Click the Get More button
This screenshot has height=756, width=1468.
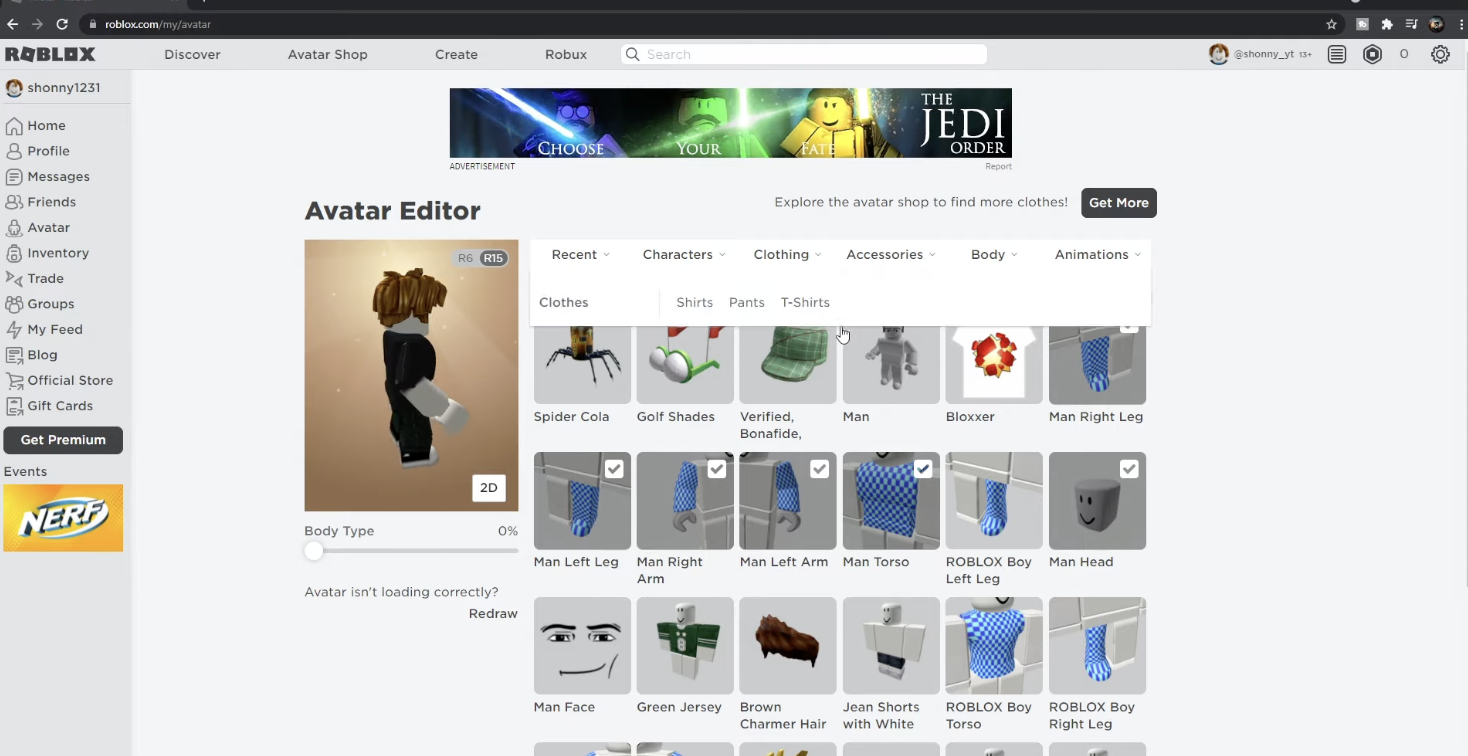click(x=1119, y=203)
